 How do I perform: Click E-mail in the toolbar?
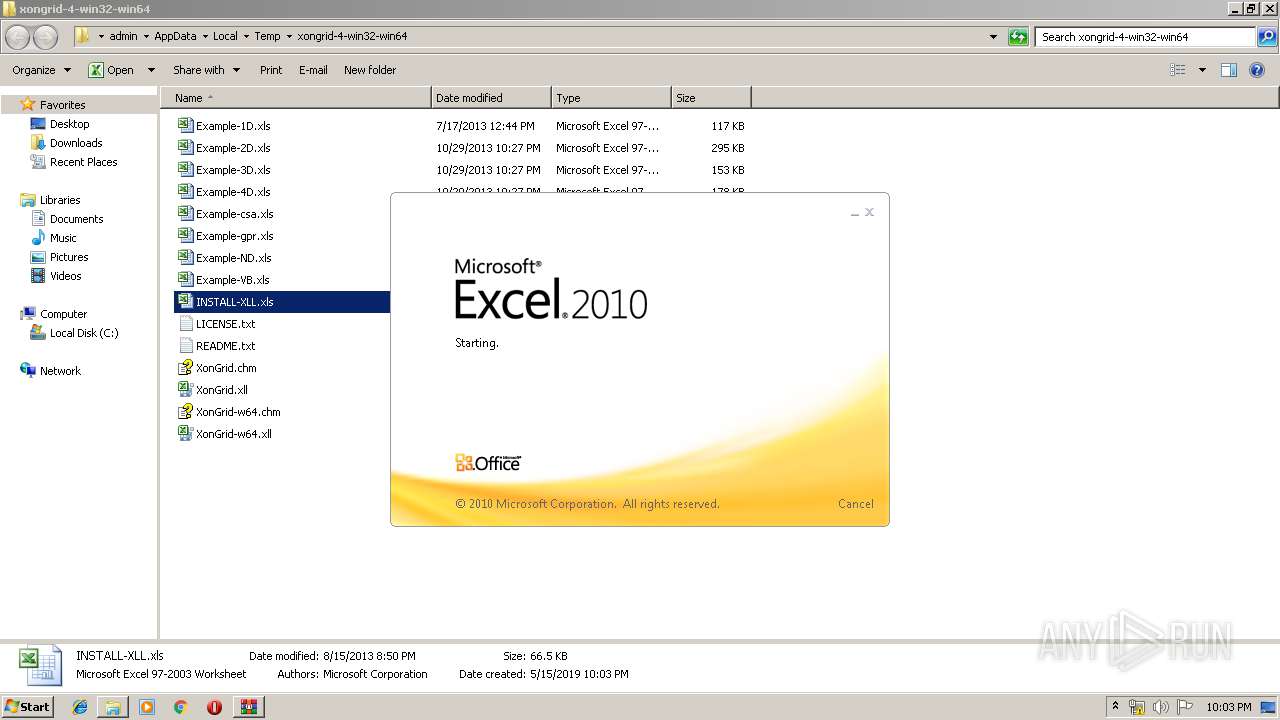pyautogui.click(x=313, y=70)
